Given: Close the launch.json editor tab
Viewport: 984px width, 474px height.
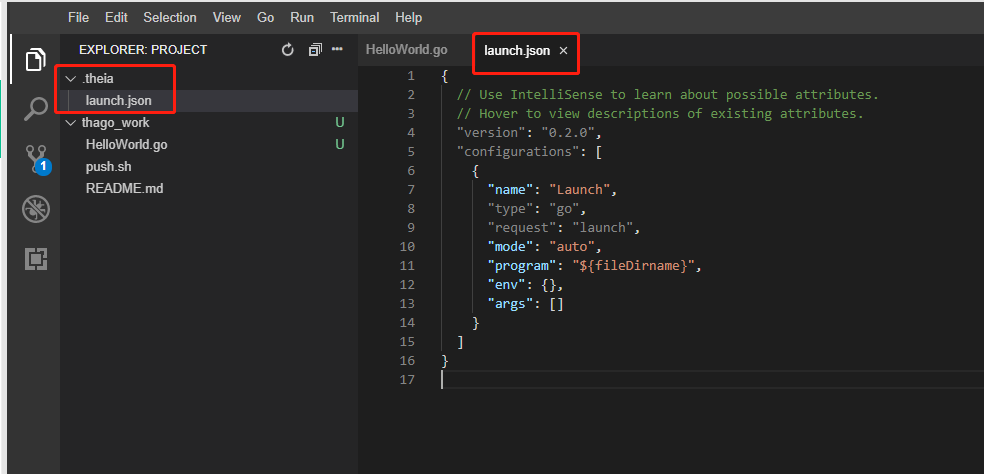Looking at the screenshot, I should (564, 51).
